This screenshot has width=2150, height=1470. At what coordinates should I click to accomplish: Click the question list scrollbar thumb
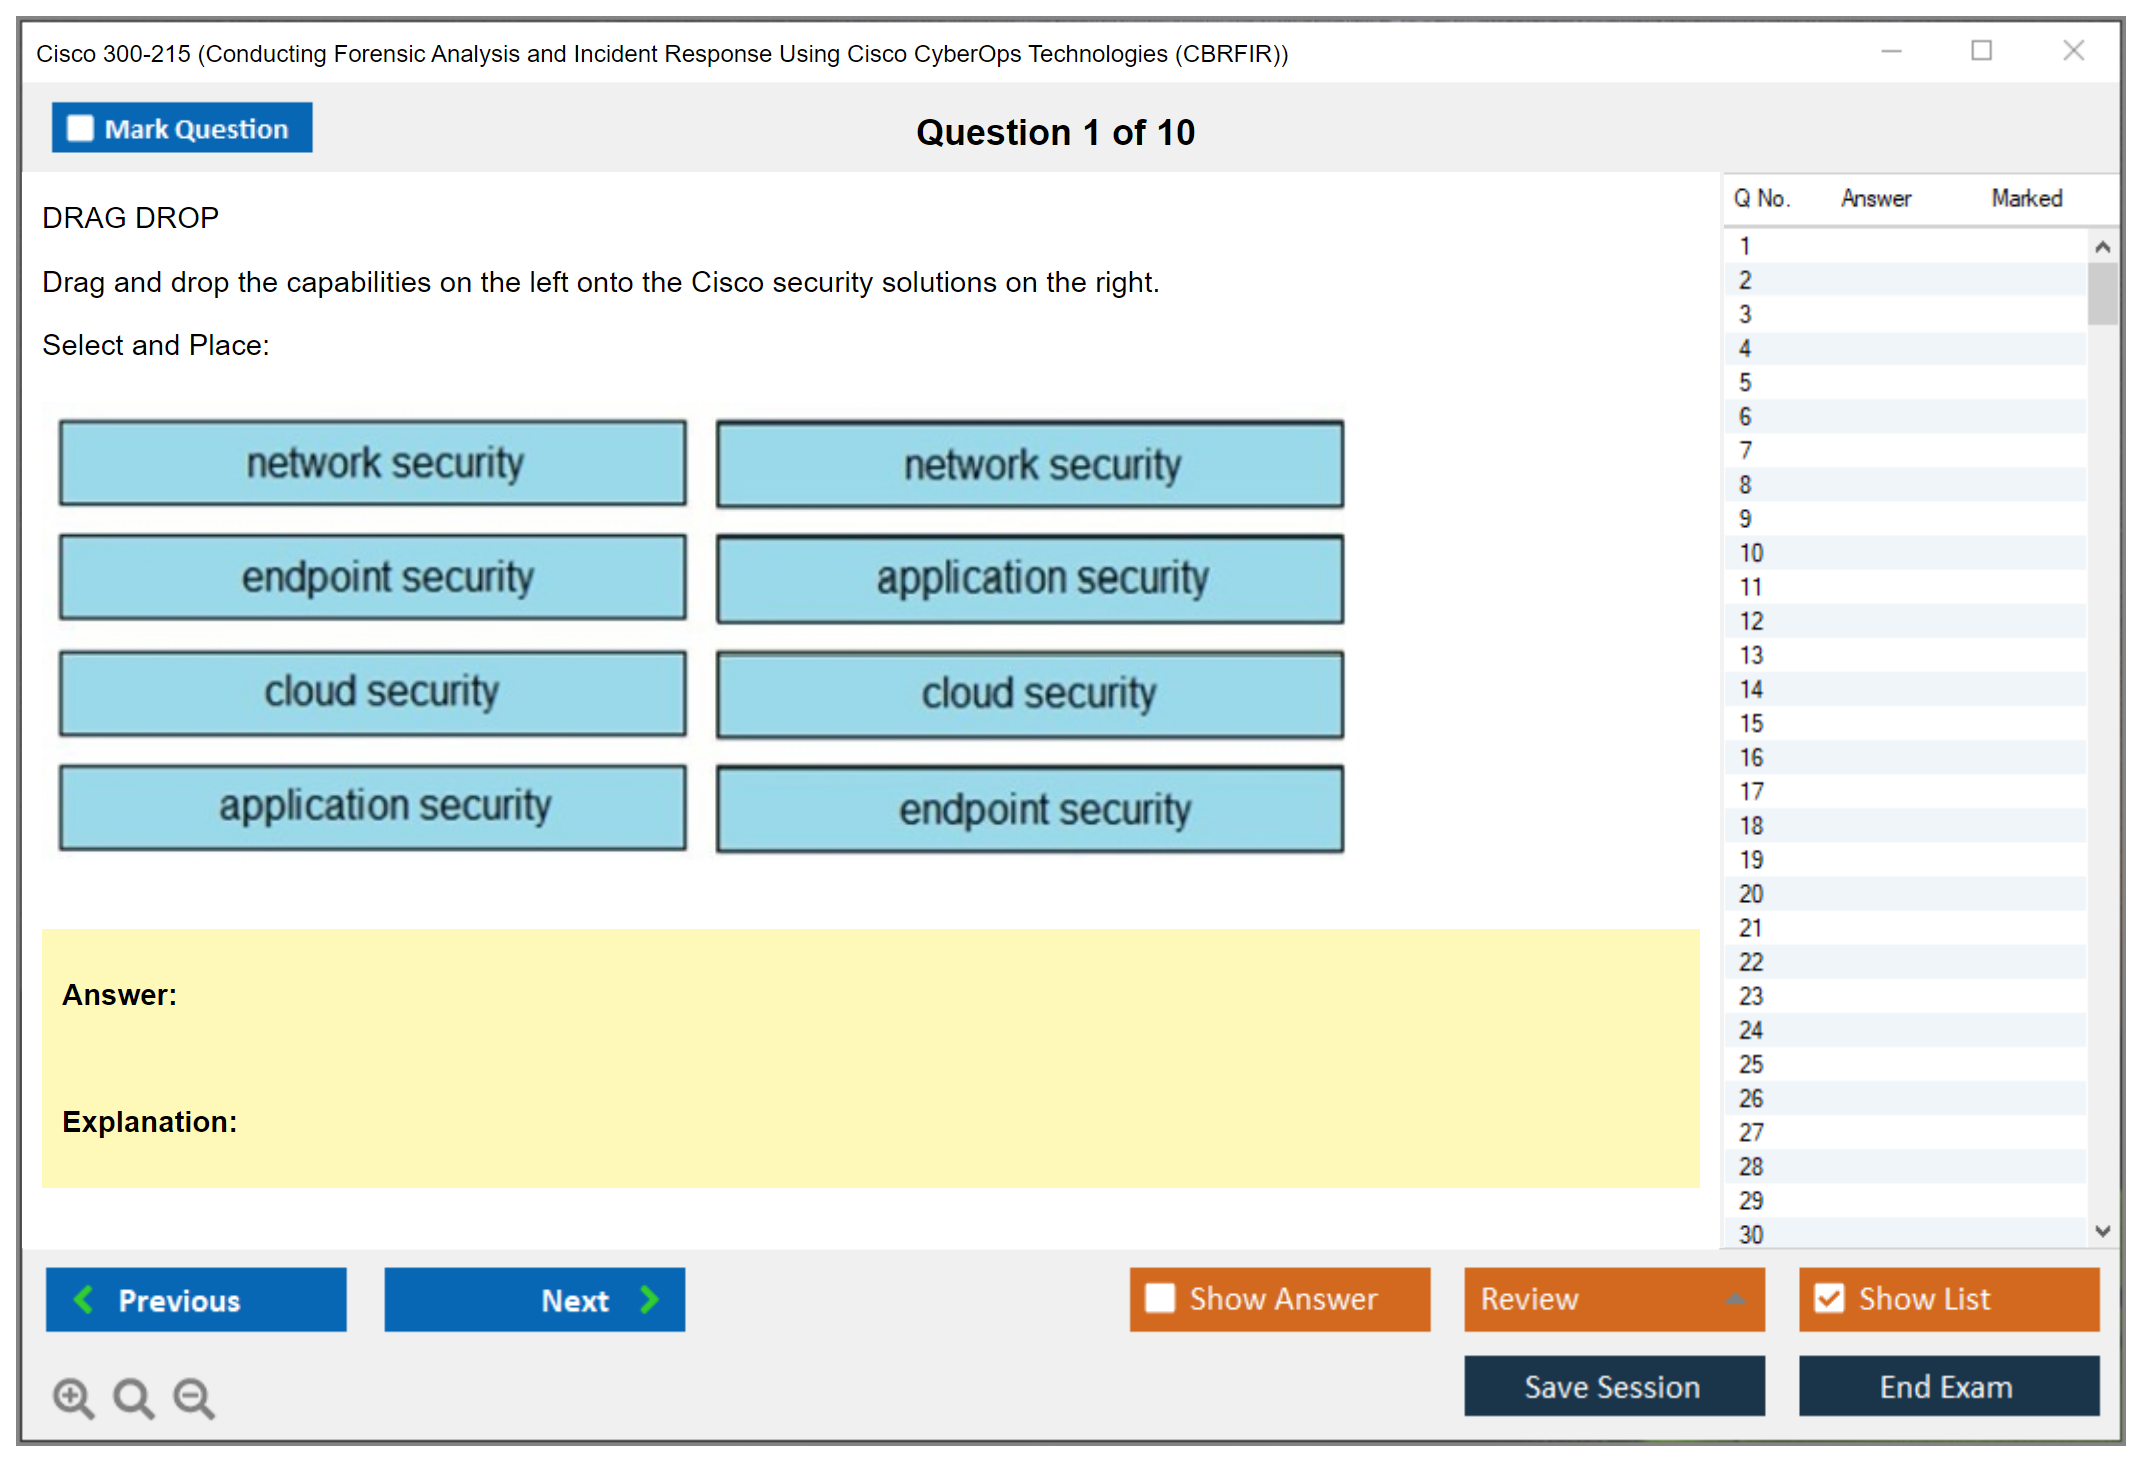(x=2102, y=293)
